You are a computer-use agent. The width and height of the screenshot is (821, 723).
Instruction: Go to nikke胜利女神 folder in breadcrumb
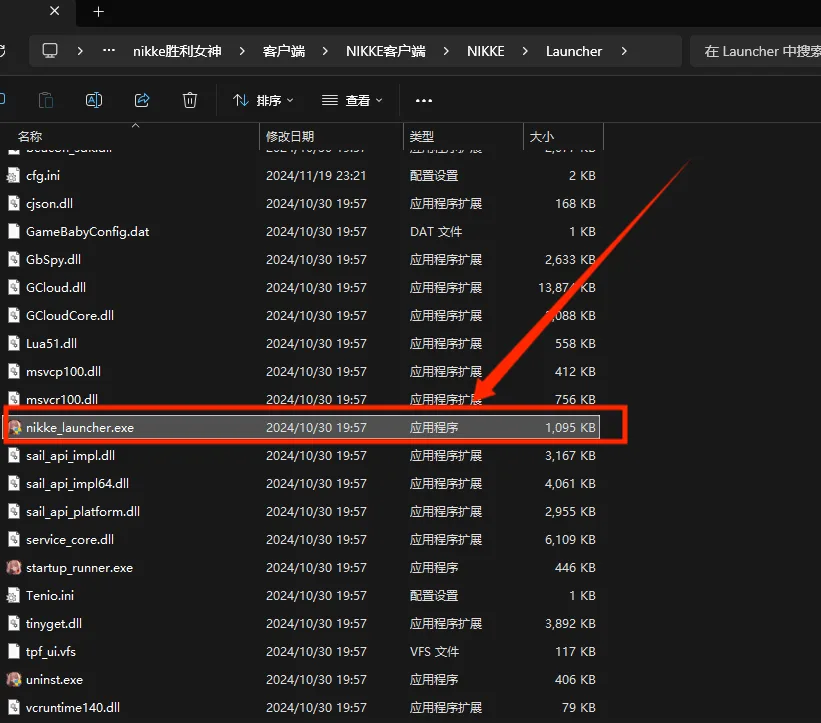coord(177,51)
